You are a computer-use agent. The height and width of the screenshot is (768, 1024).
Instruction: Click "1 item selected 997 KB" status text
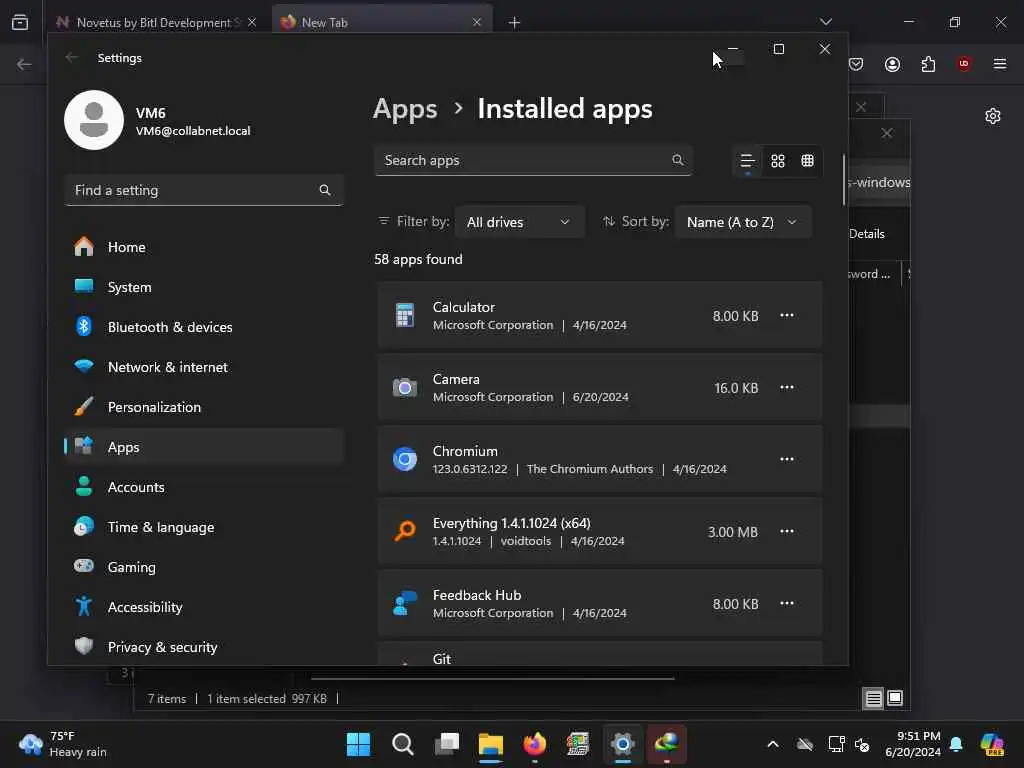(266, 699)
